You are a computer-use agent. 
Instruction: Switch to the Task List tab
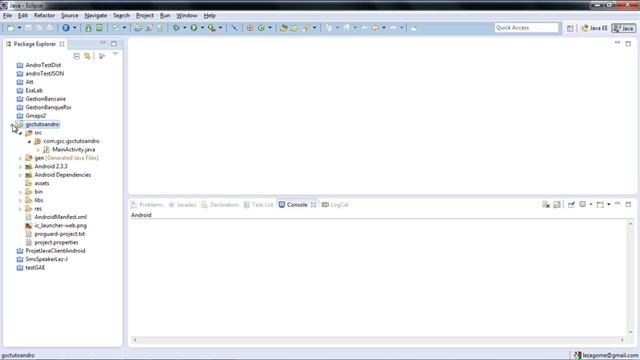click(258, 205)
